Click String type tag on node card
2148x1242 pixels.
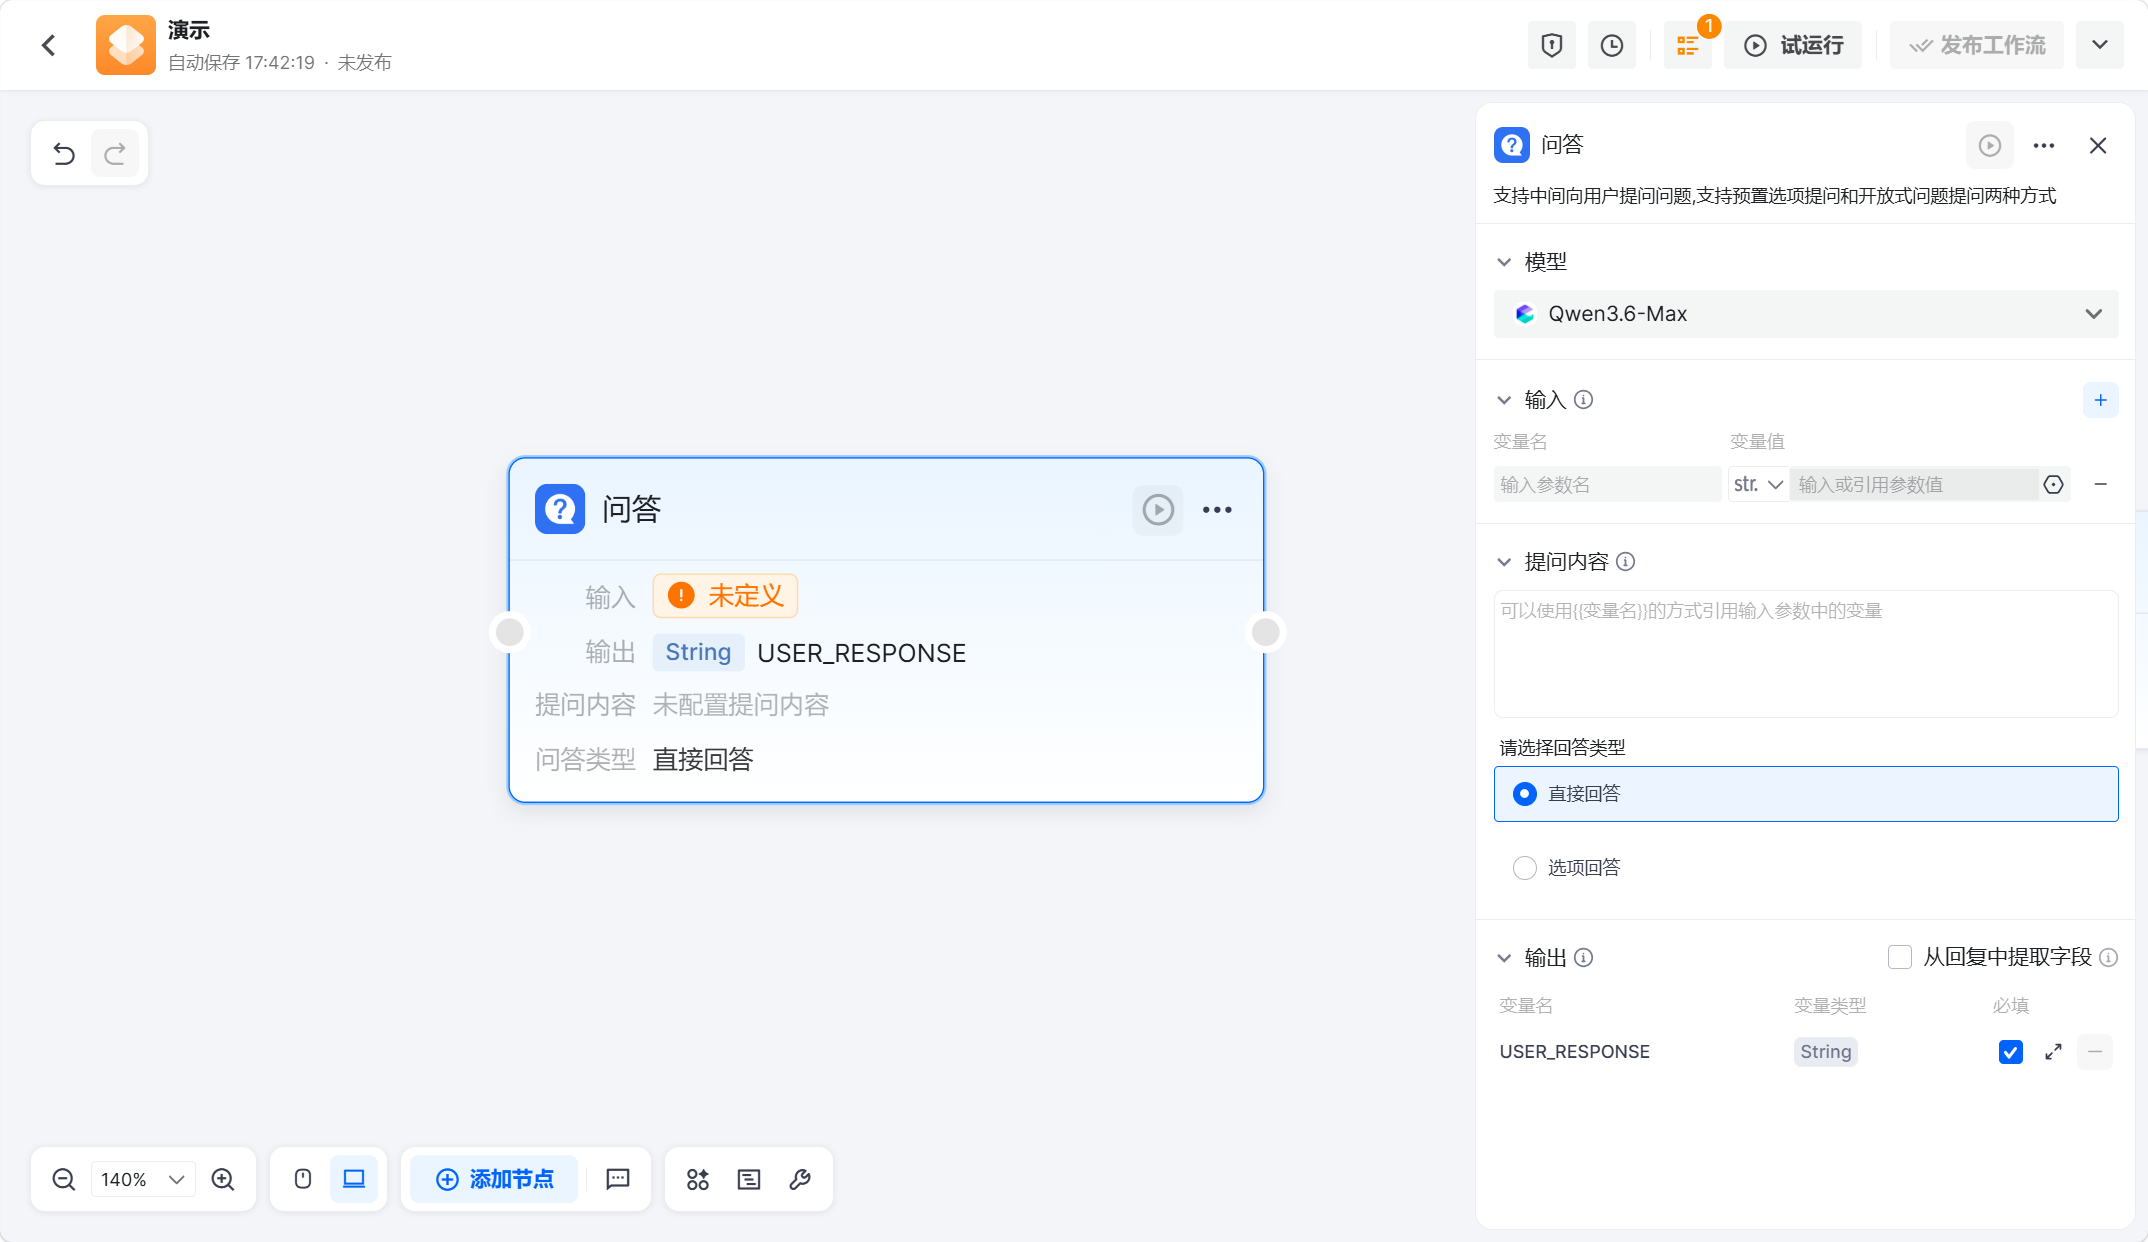pyautogui.click(x=698, y=652)
